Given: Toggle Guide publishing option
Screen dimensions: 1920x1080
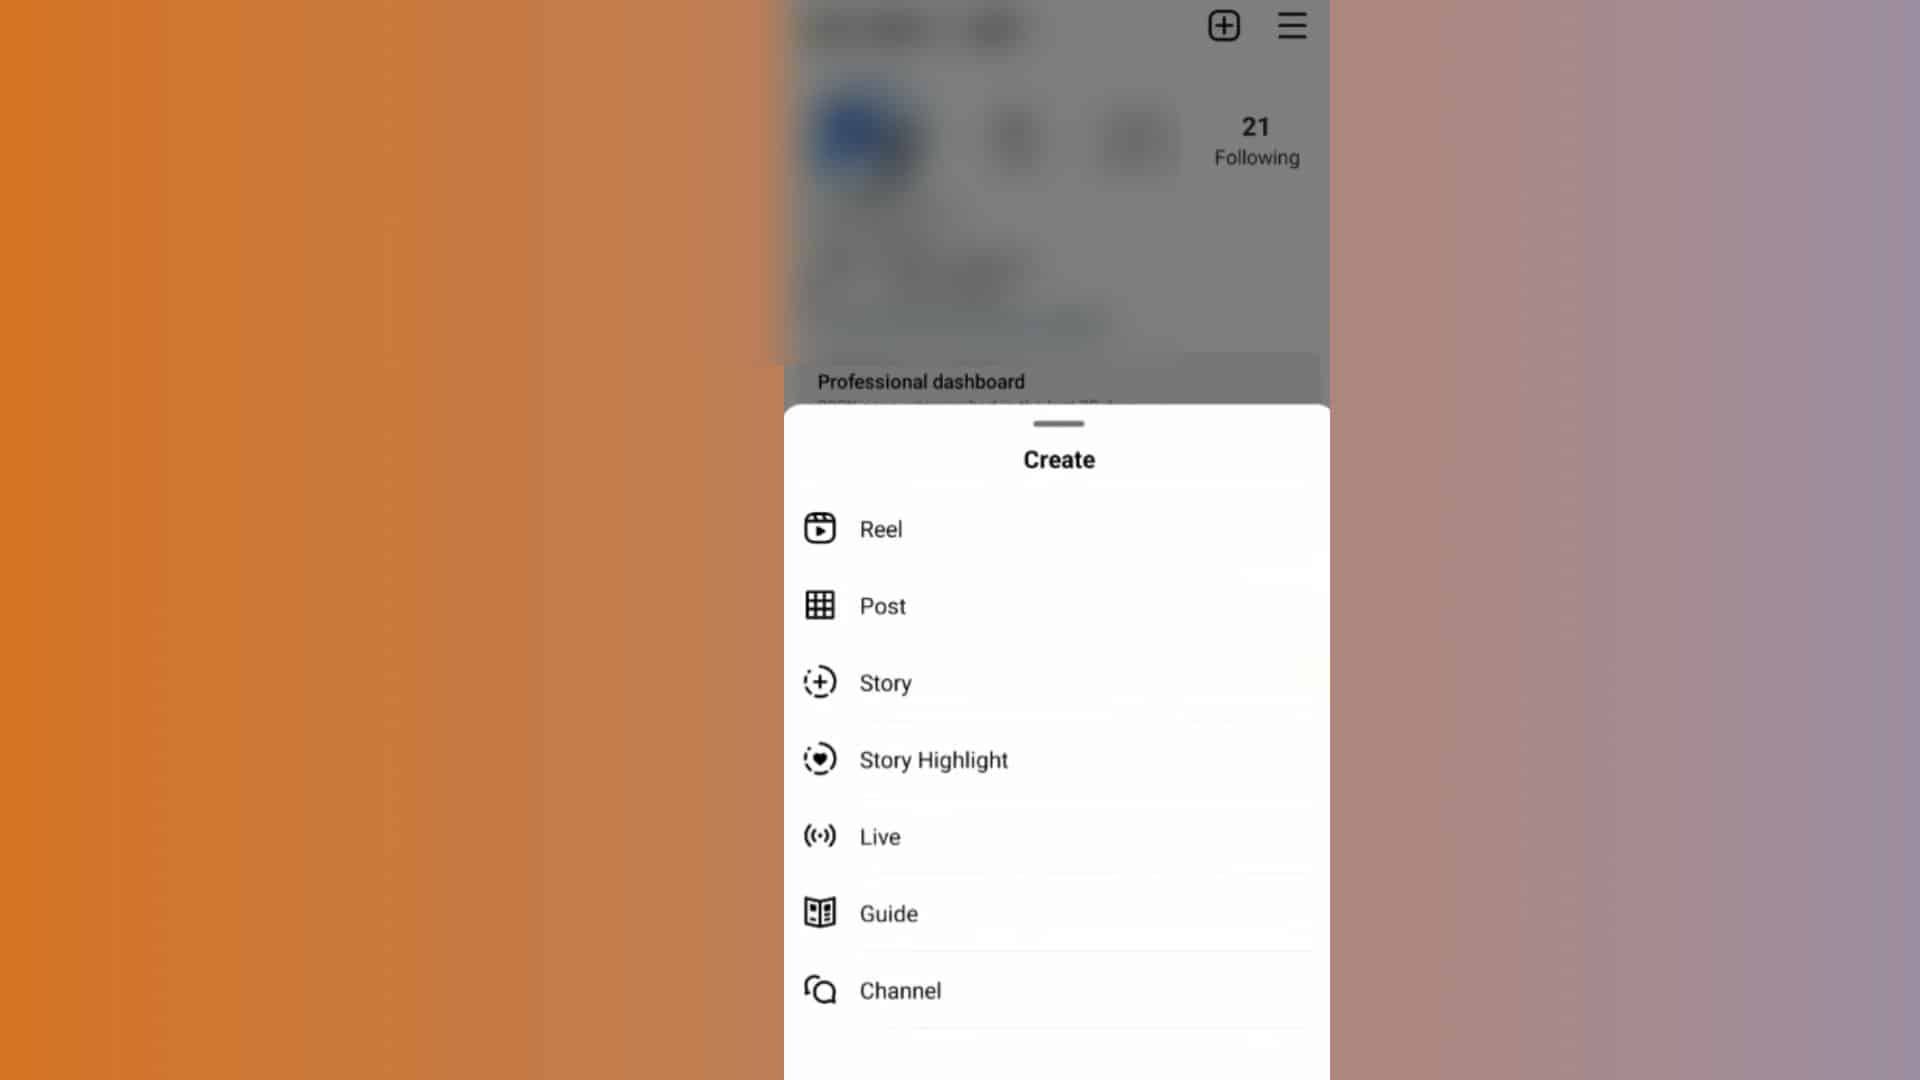Looking at the screenshot, I should tap(887, 913).
